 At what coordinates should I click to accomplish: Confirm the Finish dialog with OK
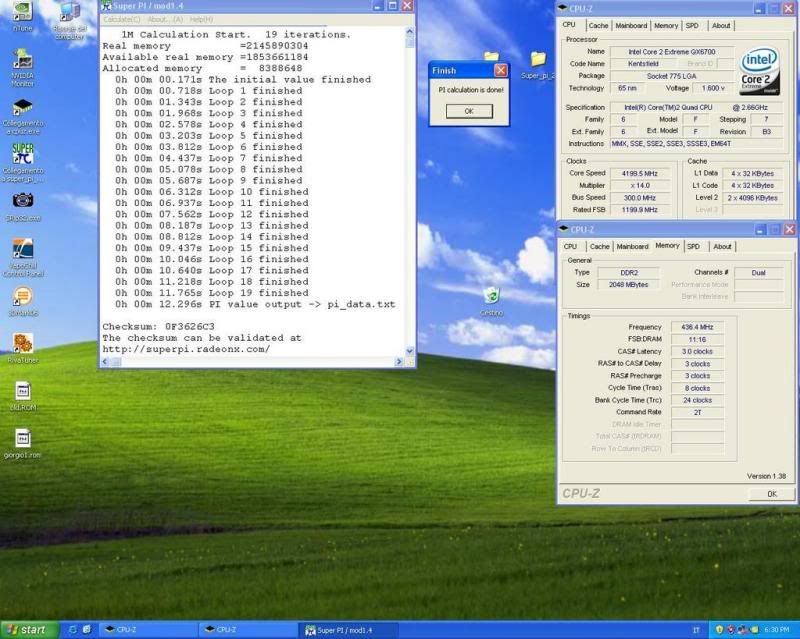tap(469, 111)
